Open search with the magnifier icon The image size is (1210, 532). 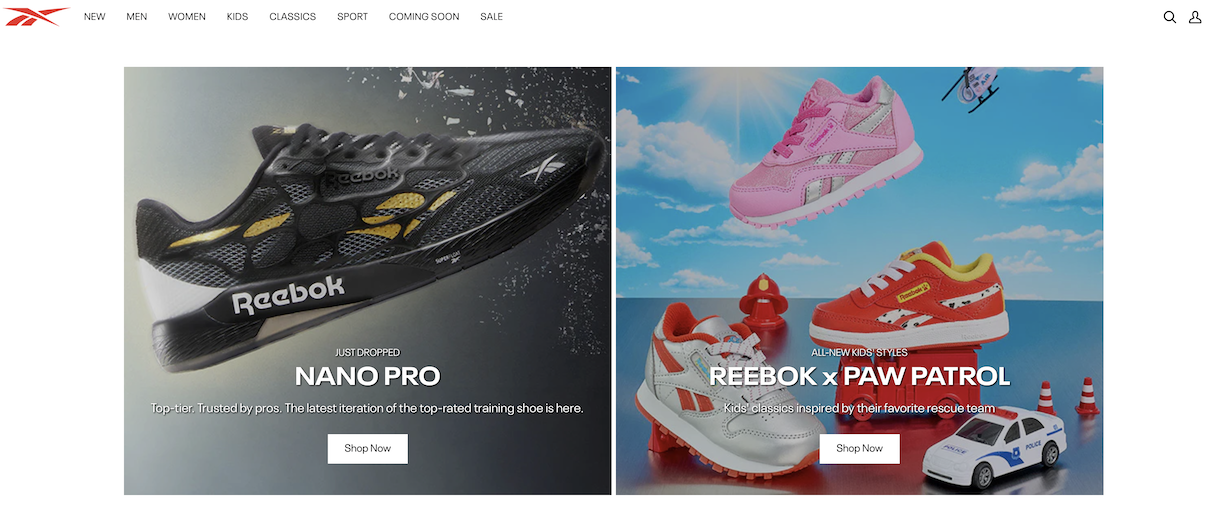(x=1170, y=17)
